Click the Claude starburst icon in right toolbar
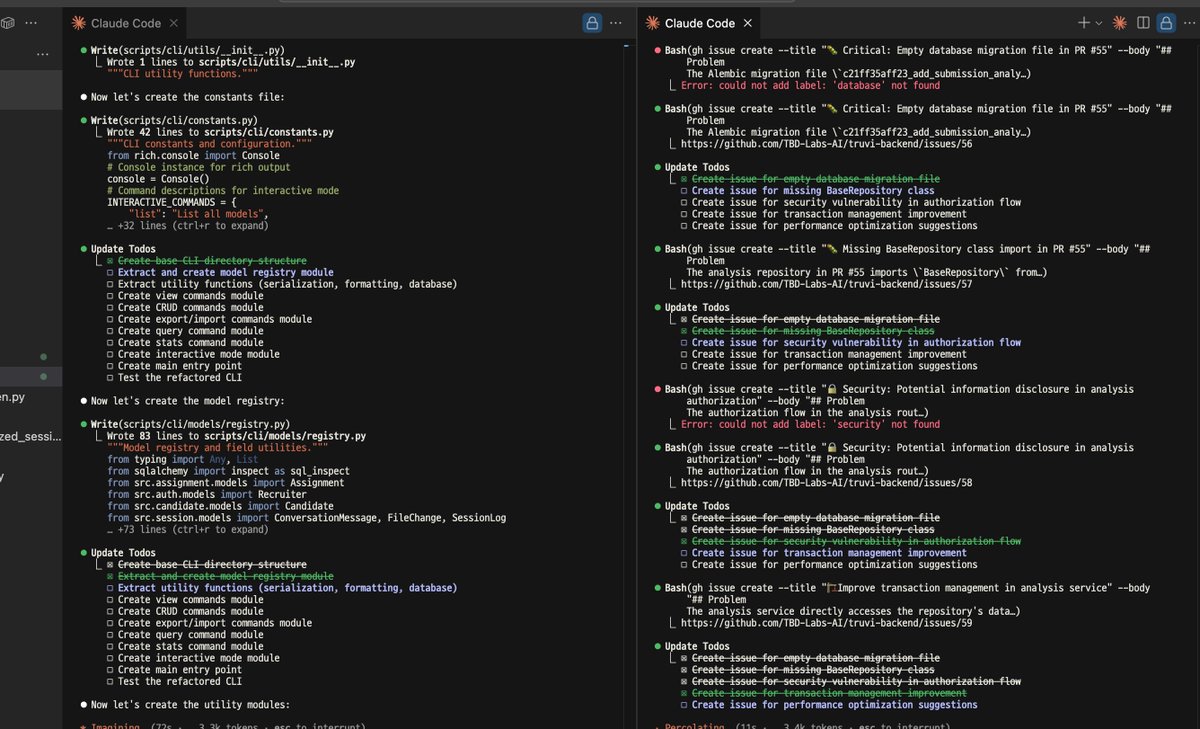Viewport: 1200px width, 729px height. [1120, 23]
